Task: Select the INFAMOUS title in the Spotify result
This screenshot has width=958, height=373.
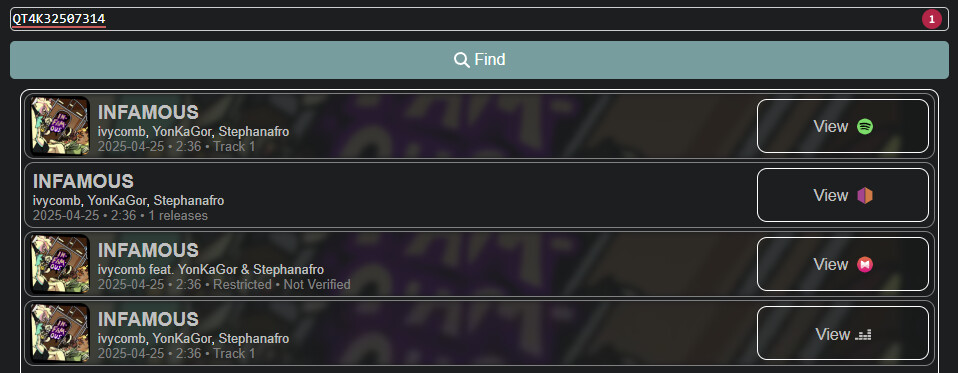Action: [148, 112]
